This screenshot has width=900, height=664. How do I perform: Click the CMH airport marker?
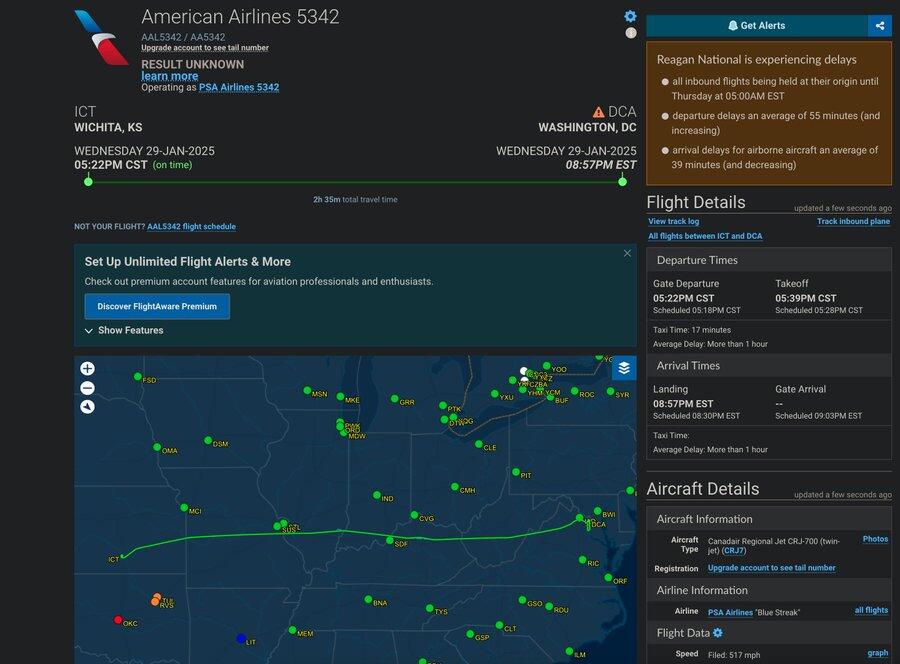(x=455, y=487)
